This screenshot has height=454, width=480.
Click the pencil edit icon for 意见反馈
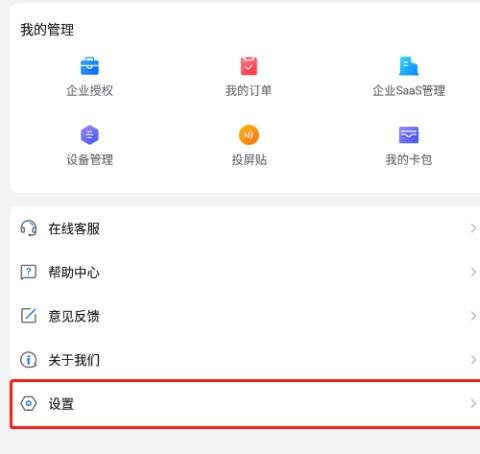click(x=29, y=316)
